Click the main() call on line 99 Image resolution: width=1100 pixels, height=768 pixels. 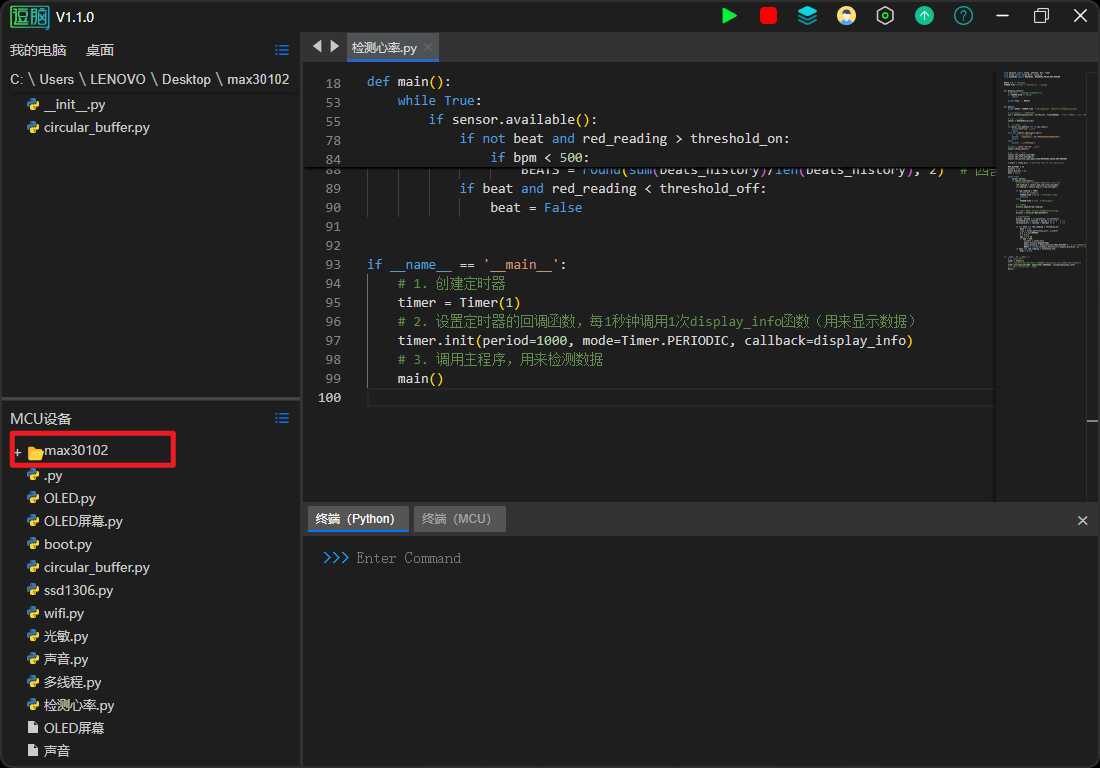click(x=420, y=379)
